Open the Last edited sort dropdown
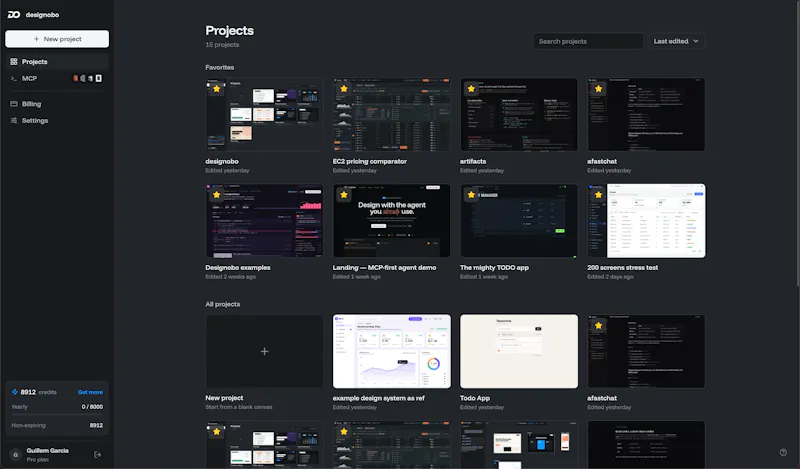This screenshot has width=800, height=469. pyautogui.click(x=676, y=41)
